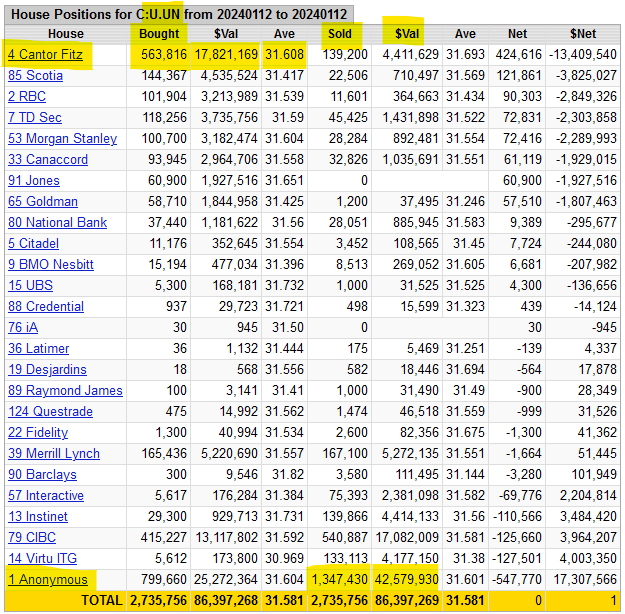Click the 91 Jones link

point(34,181)
